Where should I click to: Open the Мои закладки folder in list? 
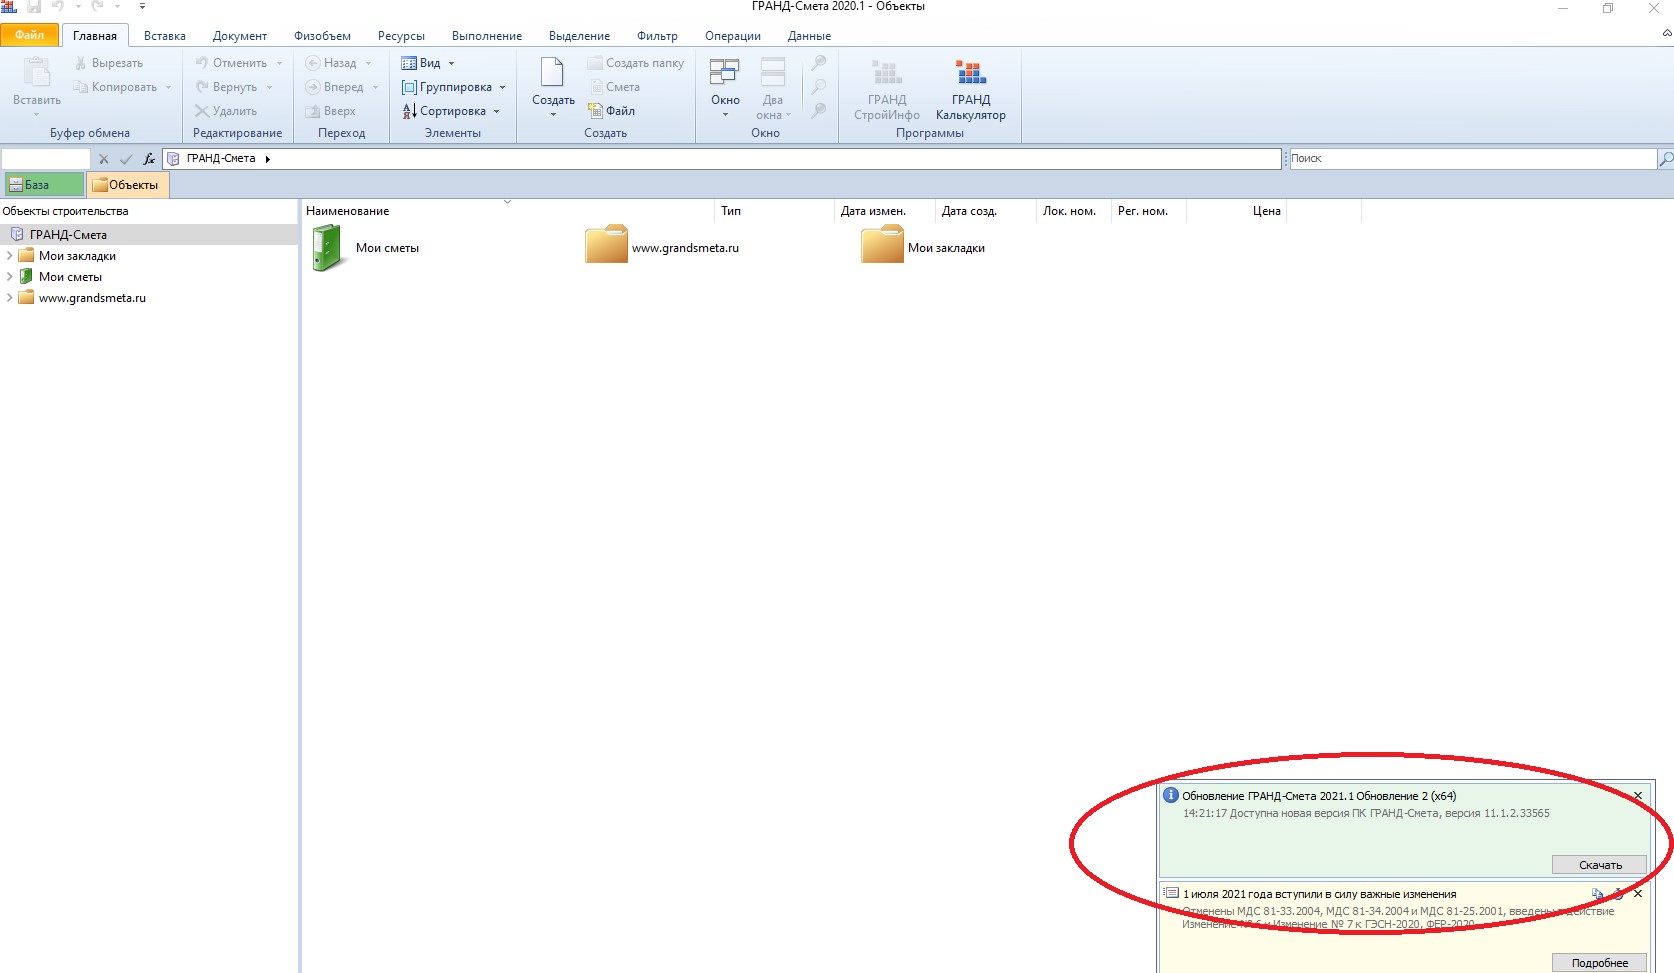click(882, 246)
